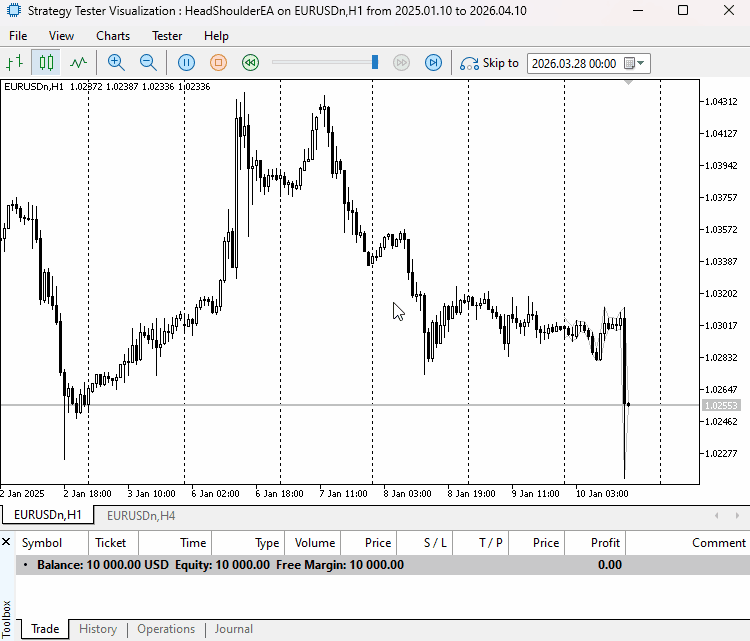The image size is (750, 641).
Task: Sort by the Ticket column header
Action: coord(113,543)
